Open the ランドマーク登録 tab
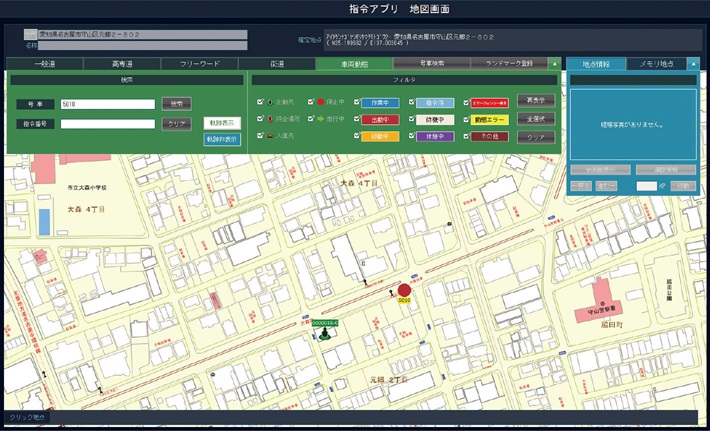This screenshot has height=431, width=710. [x=509, y=64]
